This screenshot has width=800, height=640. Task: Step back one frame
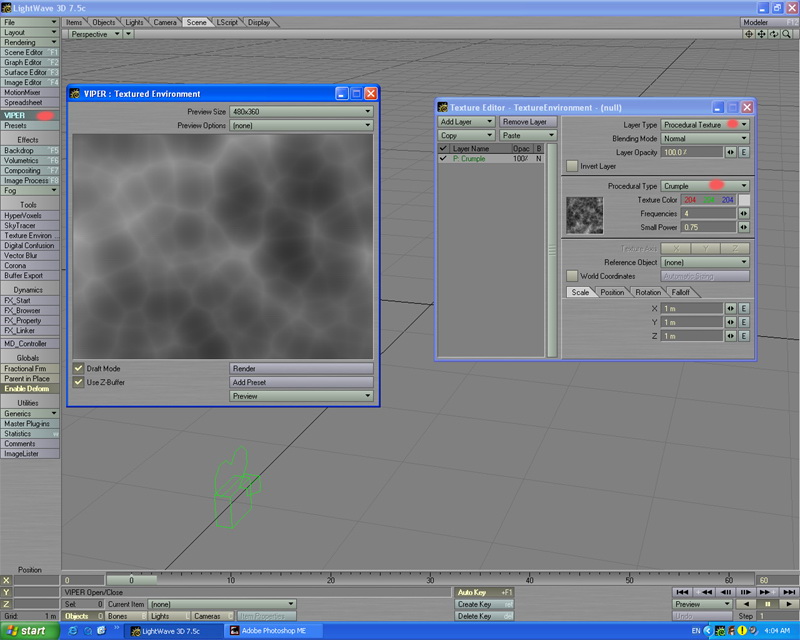tap(725, 592)
